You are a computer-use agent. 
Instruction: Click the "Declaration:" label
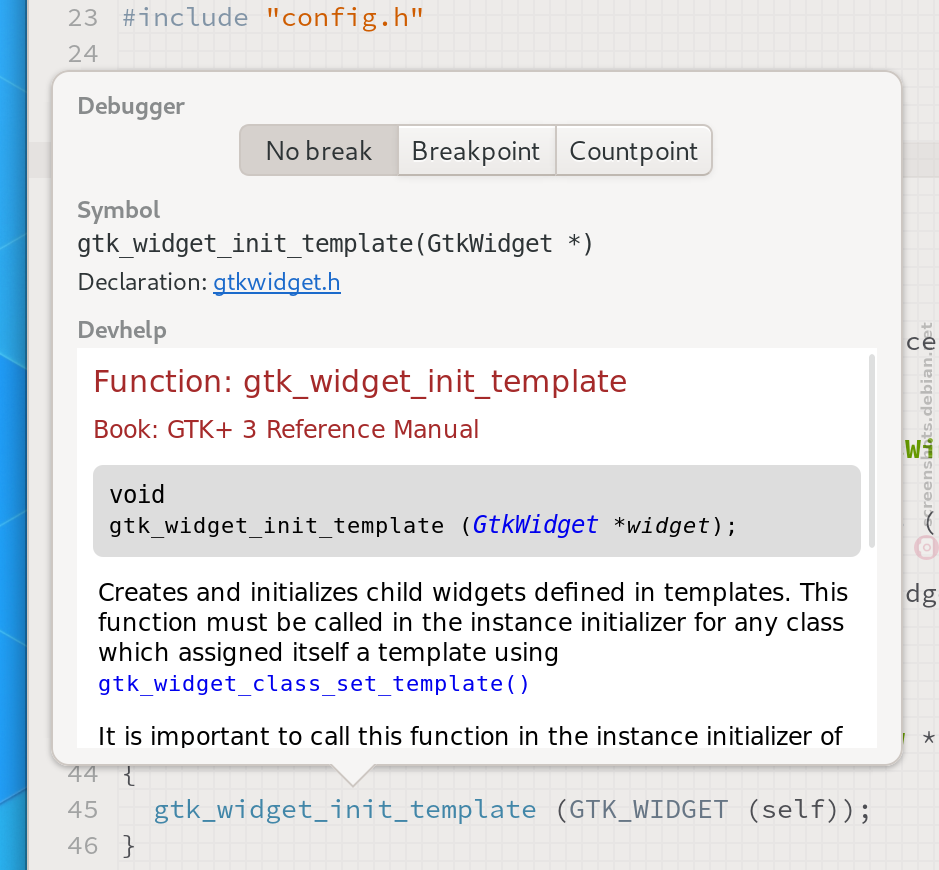point(143,282)
